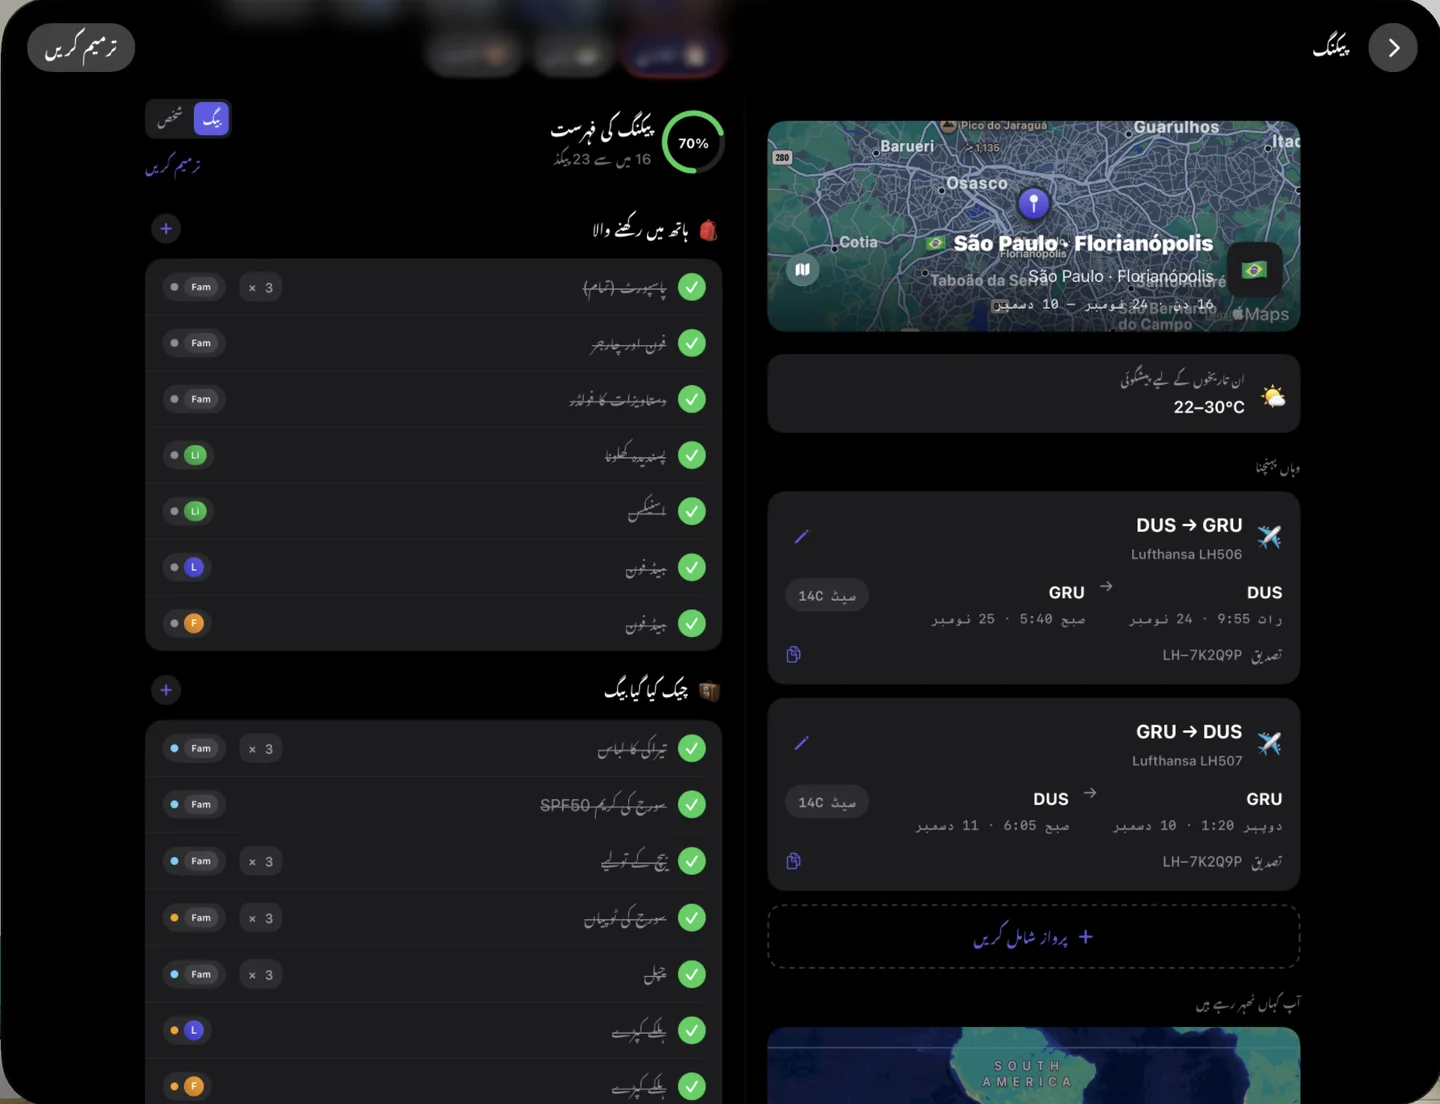The image size is (1440, 1104).
Task: Click the 22–30°C forecast text
Action: pyautogui.click(x=1209, y=407)
